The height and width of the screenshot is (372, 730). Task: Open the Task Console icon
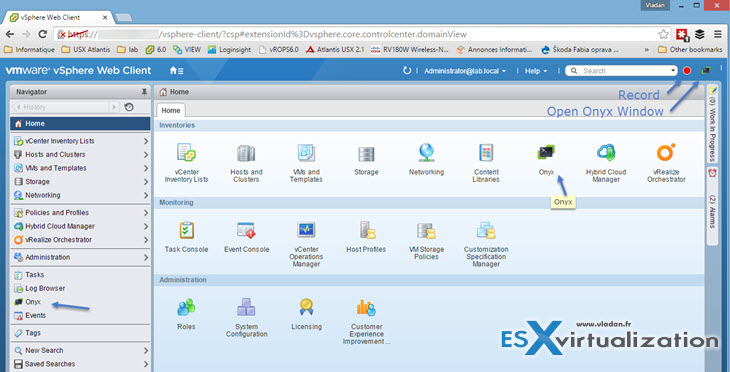coord(186,230)
